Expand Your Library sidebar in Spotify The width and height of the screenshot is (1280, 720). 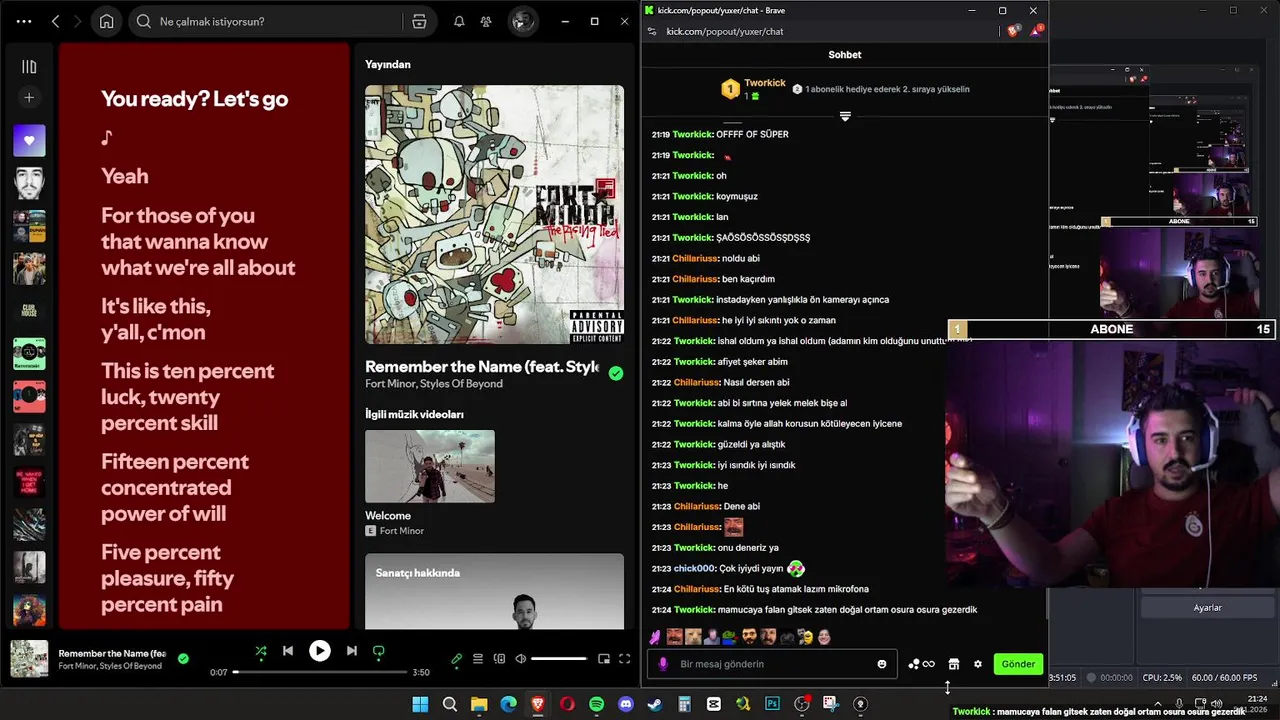click(29, 67)
